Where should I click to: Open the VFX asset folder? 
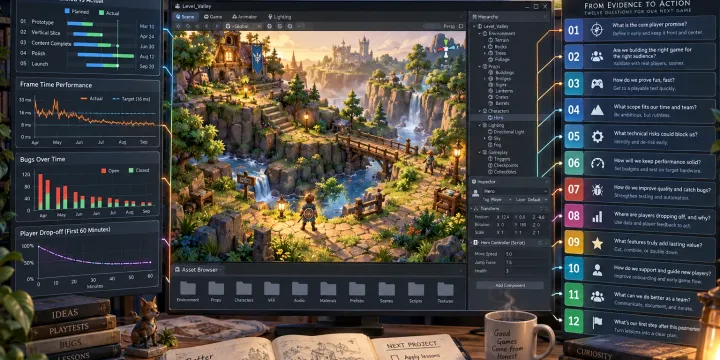pos(271,291)
